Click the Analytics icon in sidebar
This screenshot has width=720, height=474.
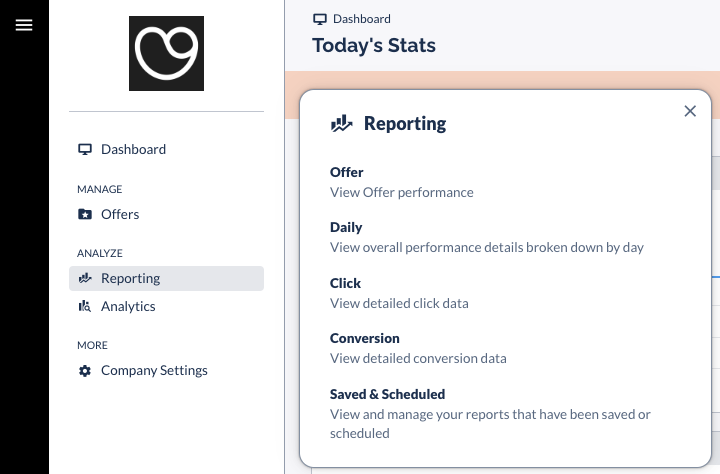[x=85, y=307]
